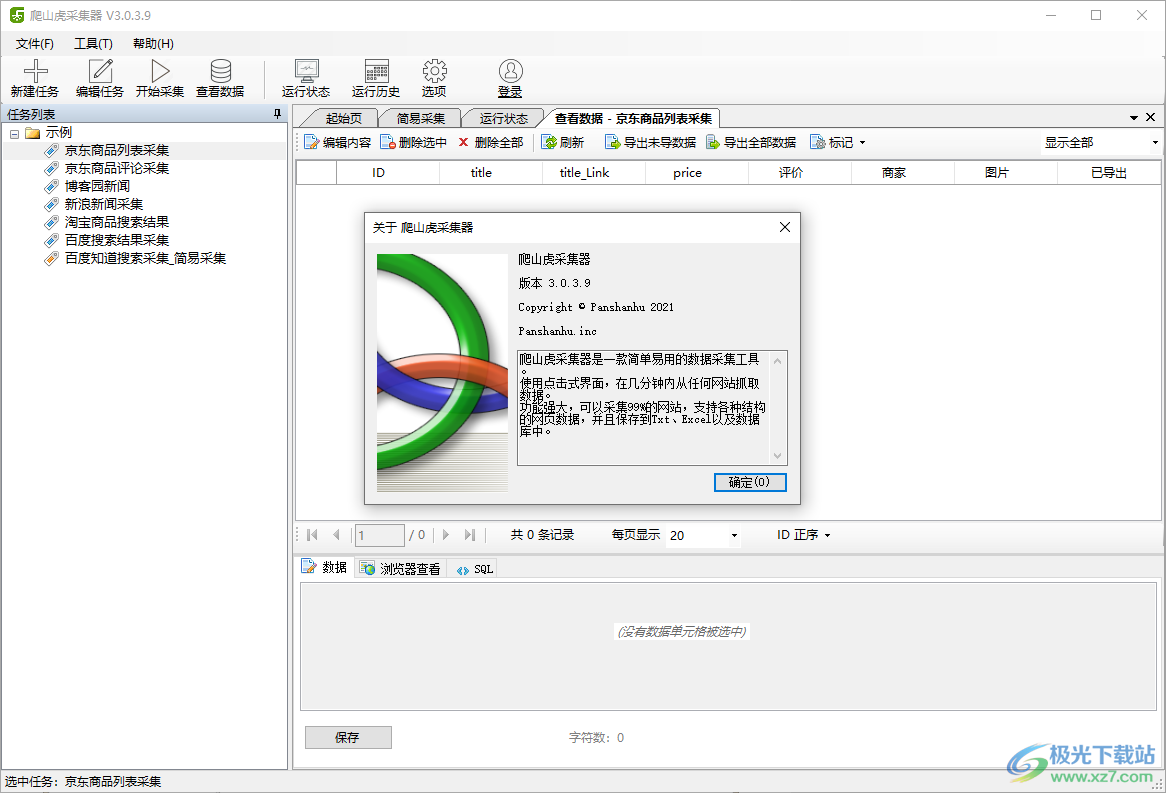
Task: Click the 运行历史 icon
Action: tap(375, 77)
